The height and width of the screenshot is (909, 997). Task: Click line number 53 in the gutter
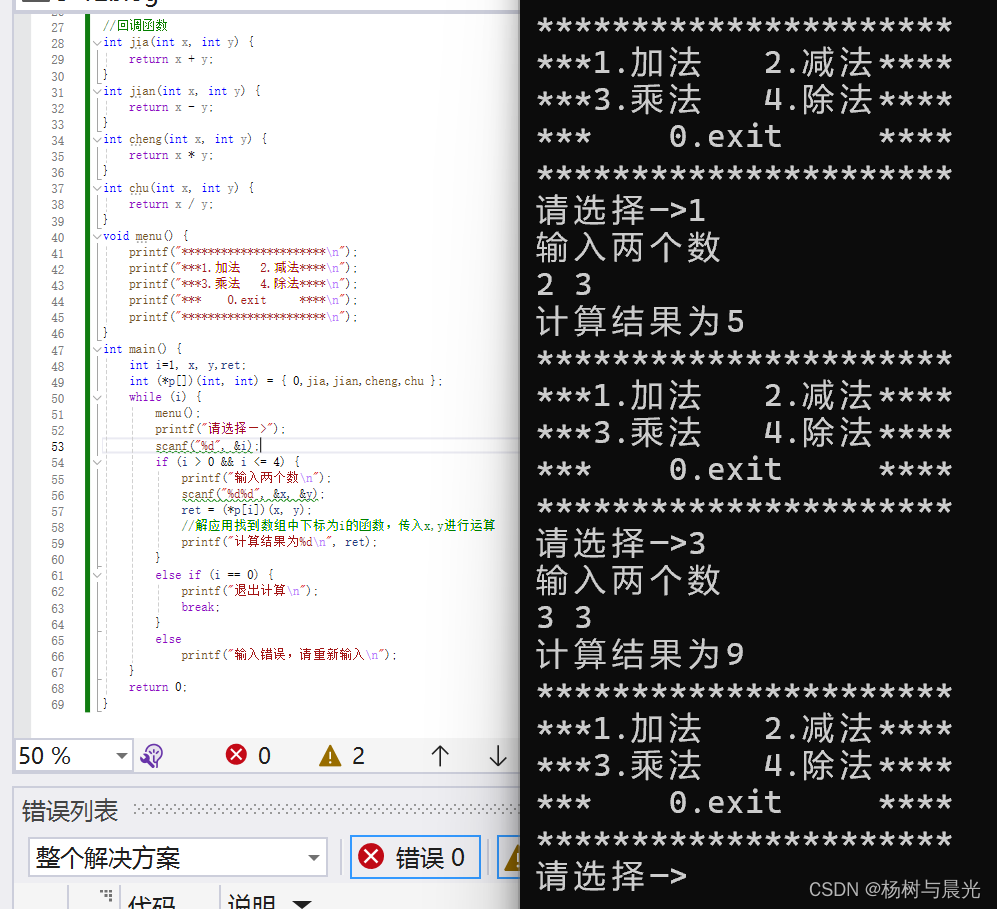58,447
